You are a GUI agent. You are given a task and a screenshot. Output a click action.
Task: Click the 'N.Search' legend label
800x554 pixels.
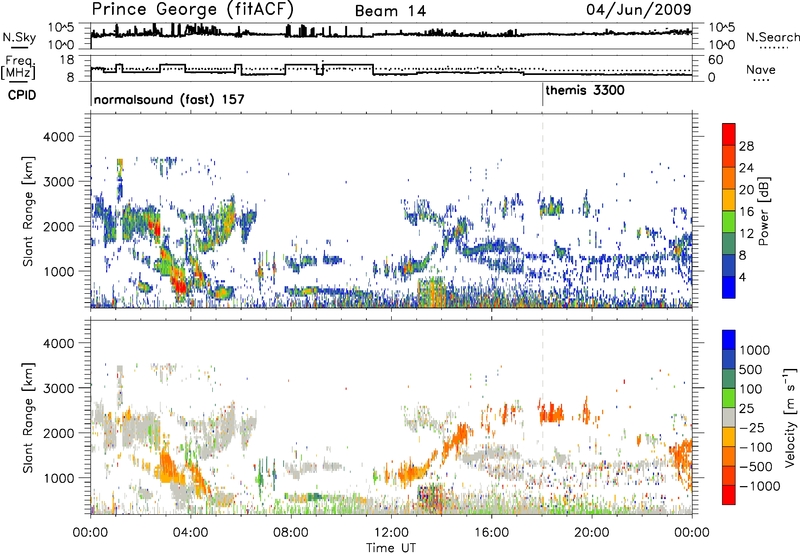(772, 37)
